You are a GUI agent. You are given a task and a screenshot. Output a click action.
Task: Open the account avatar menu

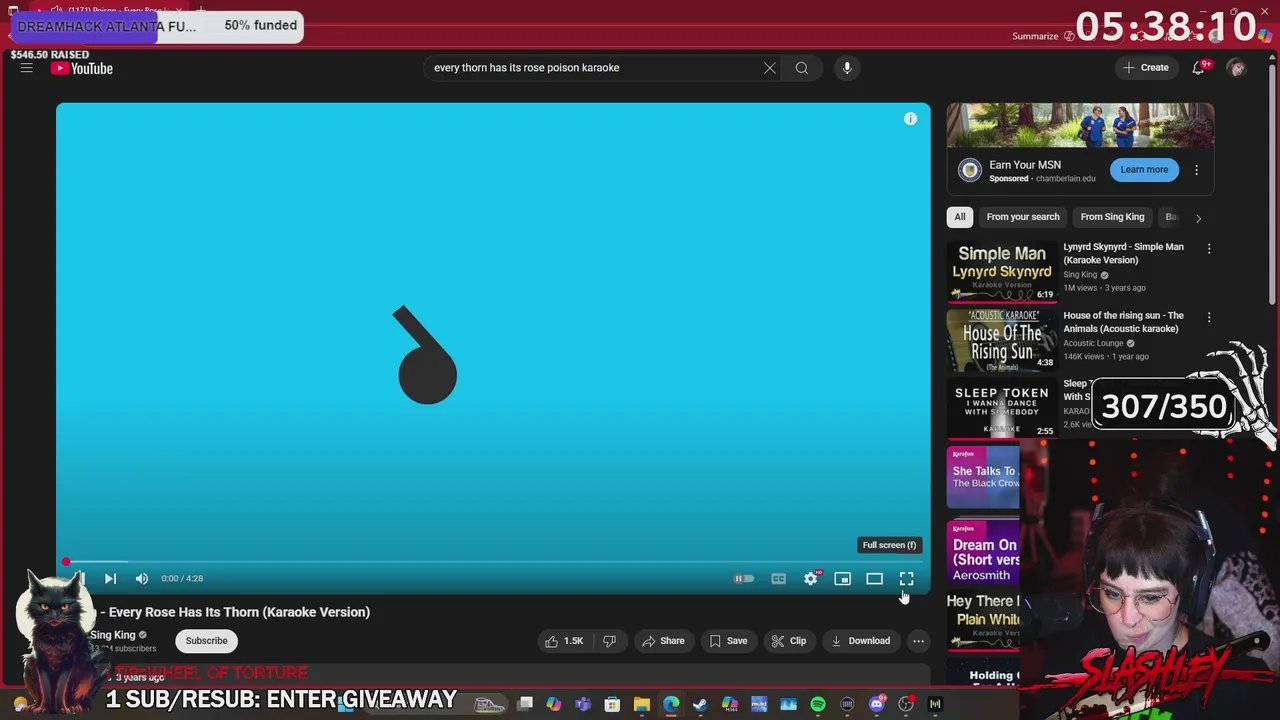(1237, 68)
